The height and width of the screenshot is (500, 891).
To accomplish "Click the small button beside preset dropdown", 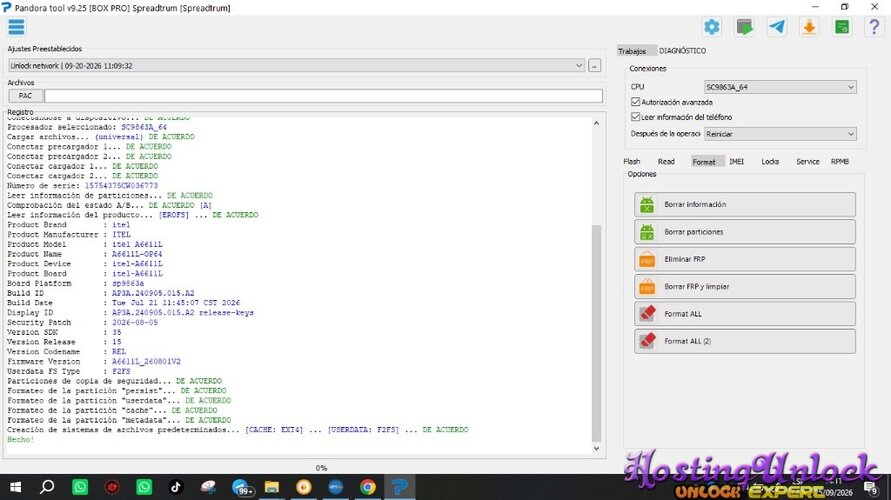I will pyautogui.click(x=594, y=65).
